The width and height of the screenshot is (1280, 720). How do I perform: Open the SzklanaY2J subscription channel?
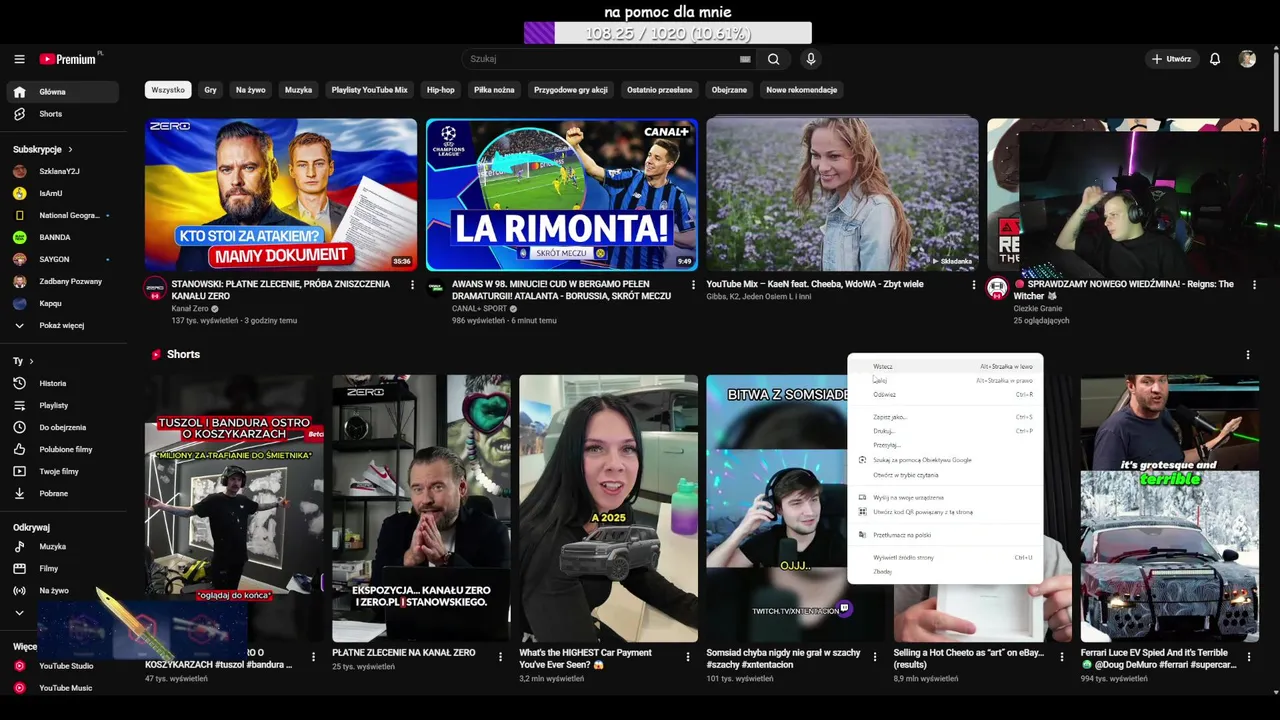(62, 171)
